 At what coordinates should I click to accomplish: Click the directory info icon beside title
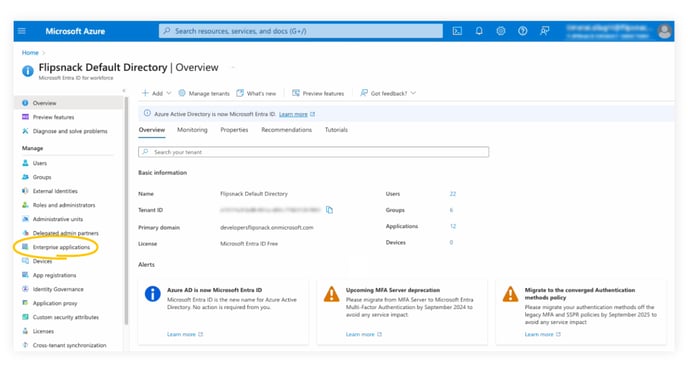[x=28, y=71]
